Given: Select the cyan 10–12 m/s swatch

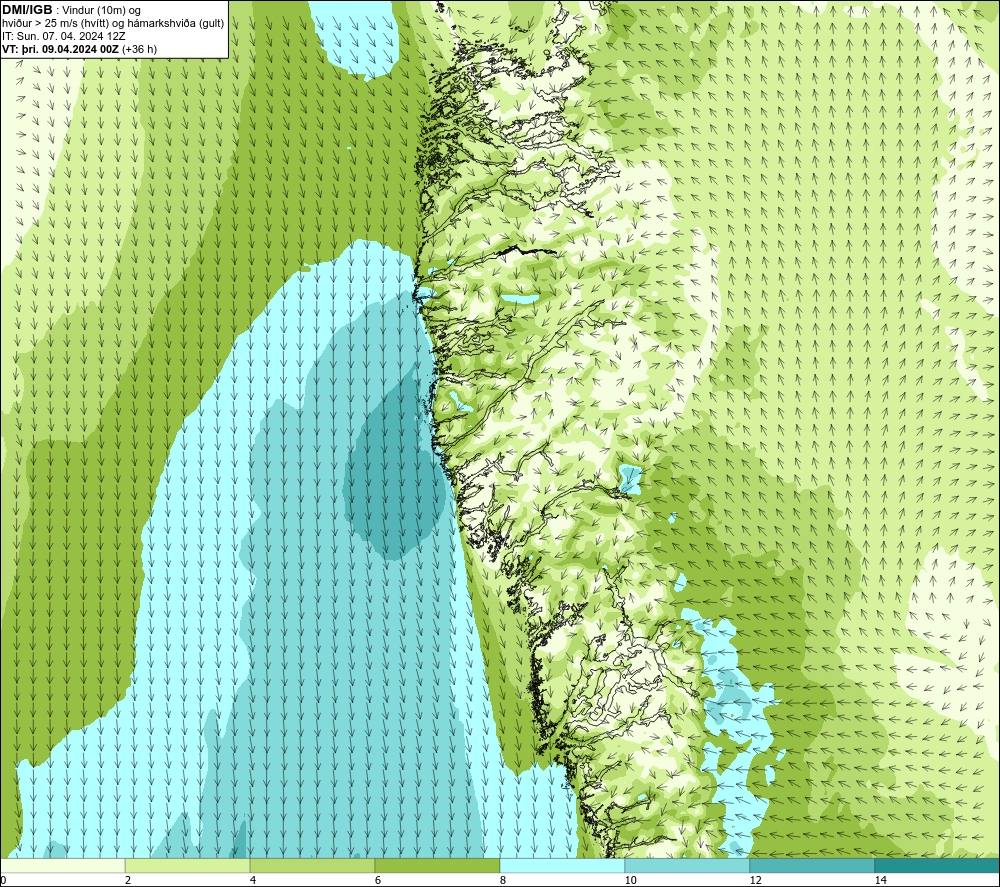Looking at the screenshot, I should [x=688, y=865].
